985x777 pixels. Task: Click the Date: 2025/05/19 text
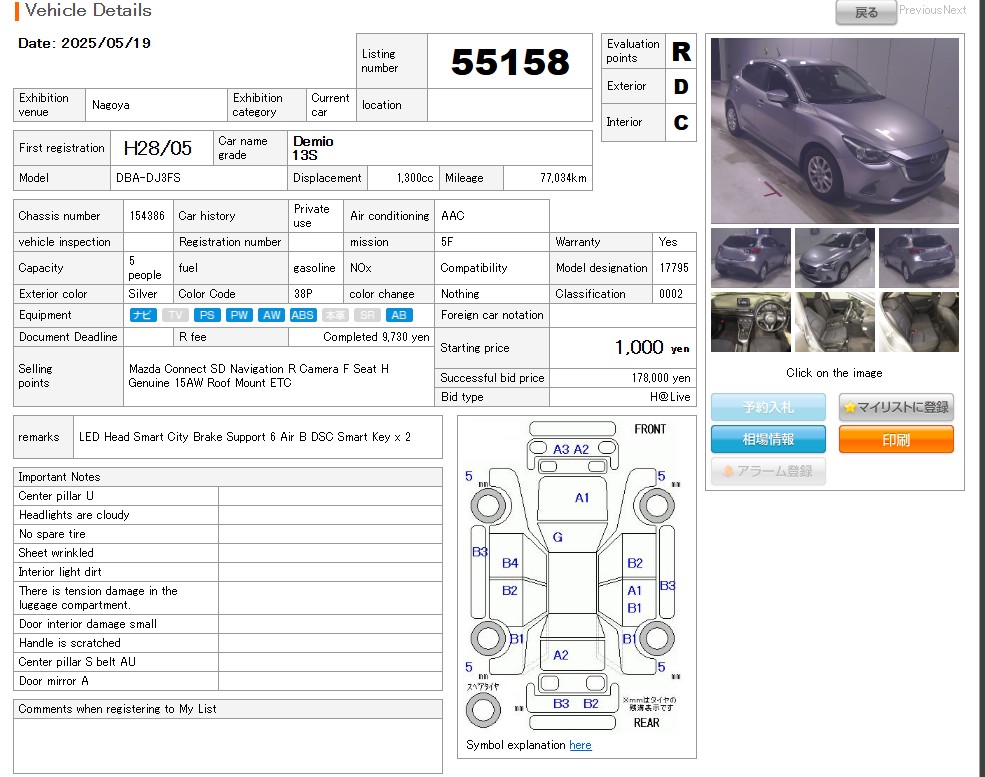(x=84, y=43)
